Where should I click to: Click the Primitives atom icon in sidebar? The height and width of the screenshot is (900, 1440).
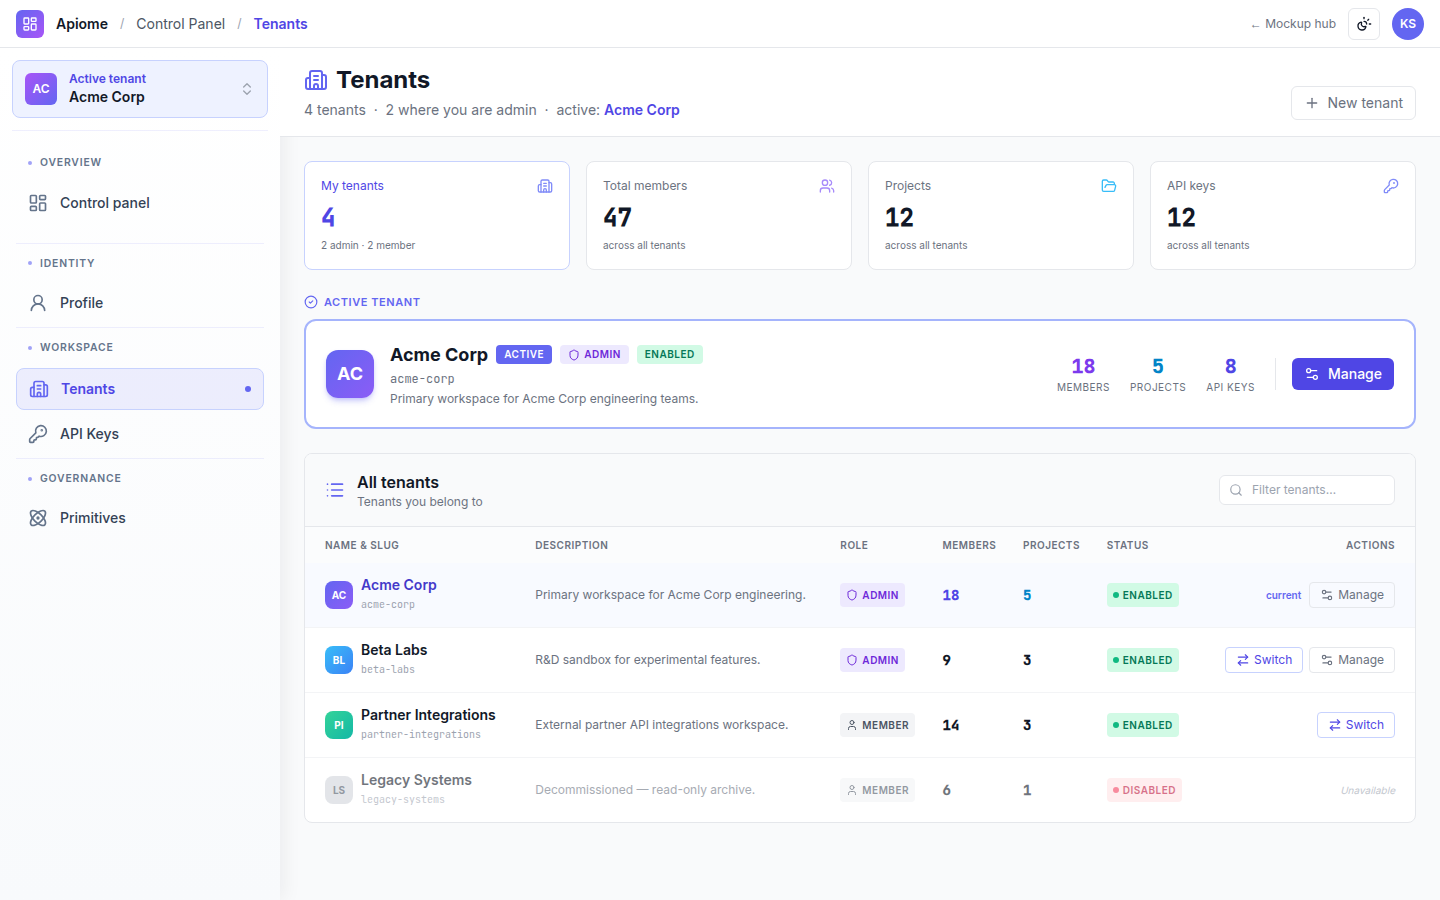point(38,518)
